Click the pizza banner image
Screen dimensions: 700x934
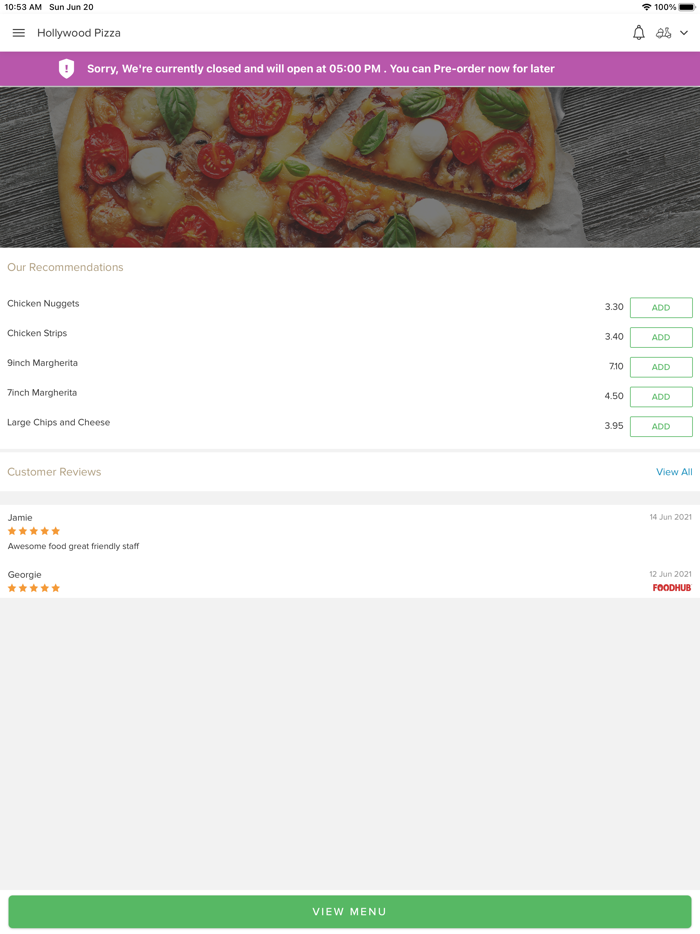(350, 165)
